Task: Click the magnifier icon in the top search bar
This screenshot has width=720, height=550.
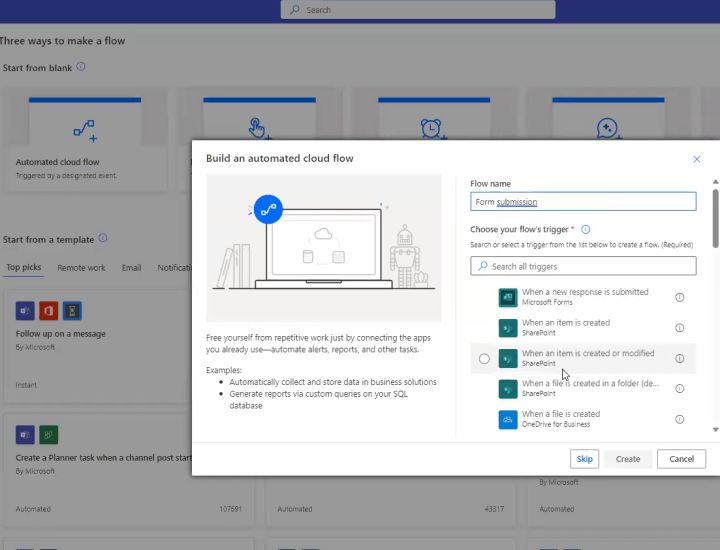Action: point(295,10)
